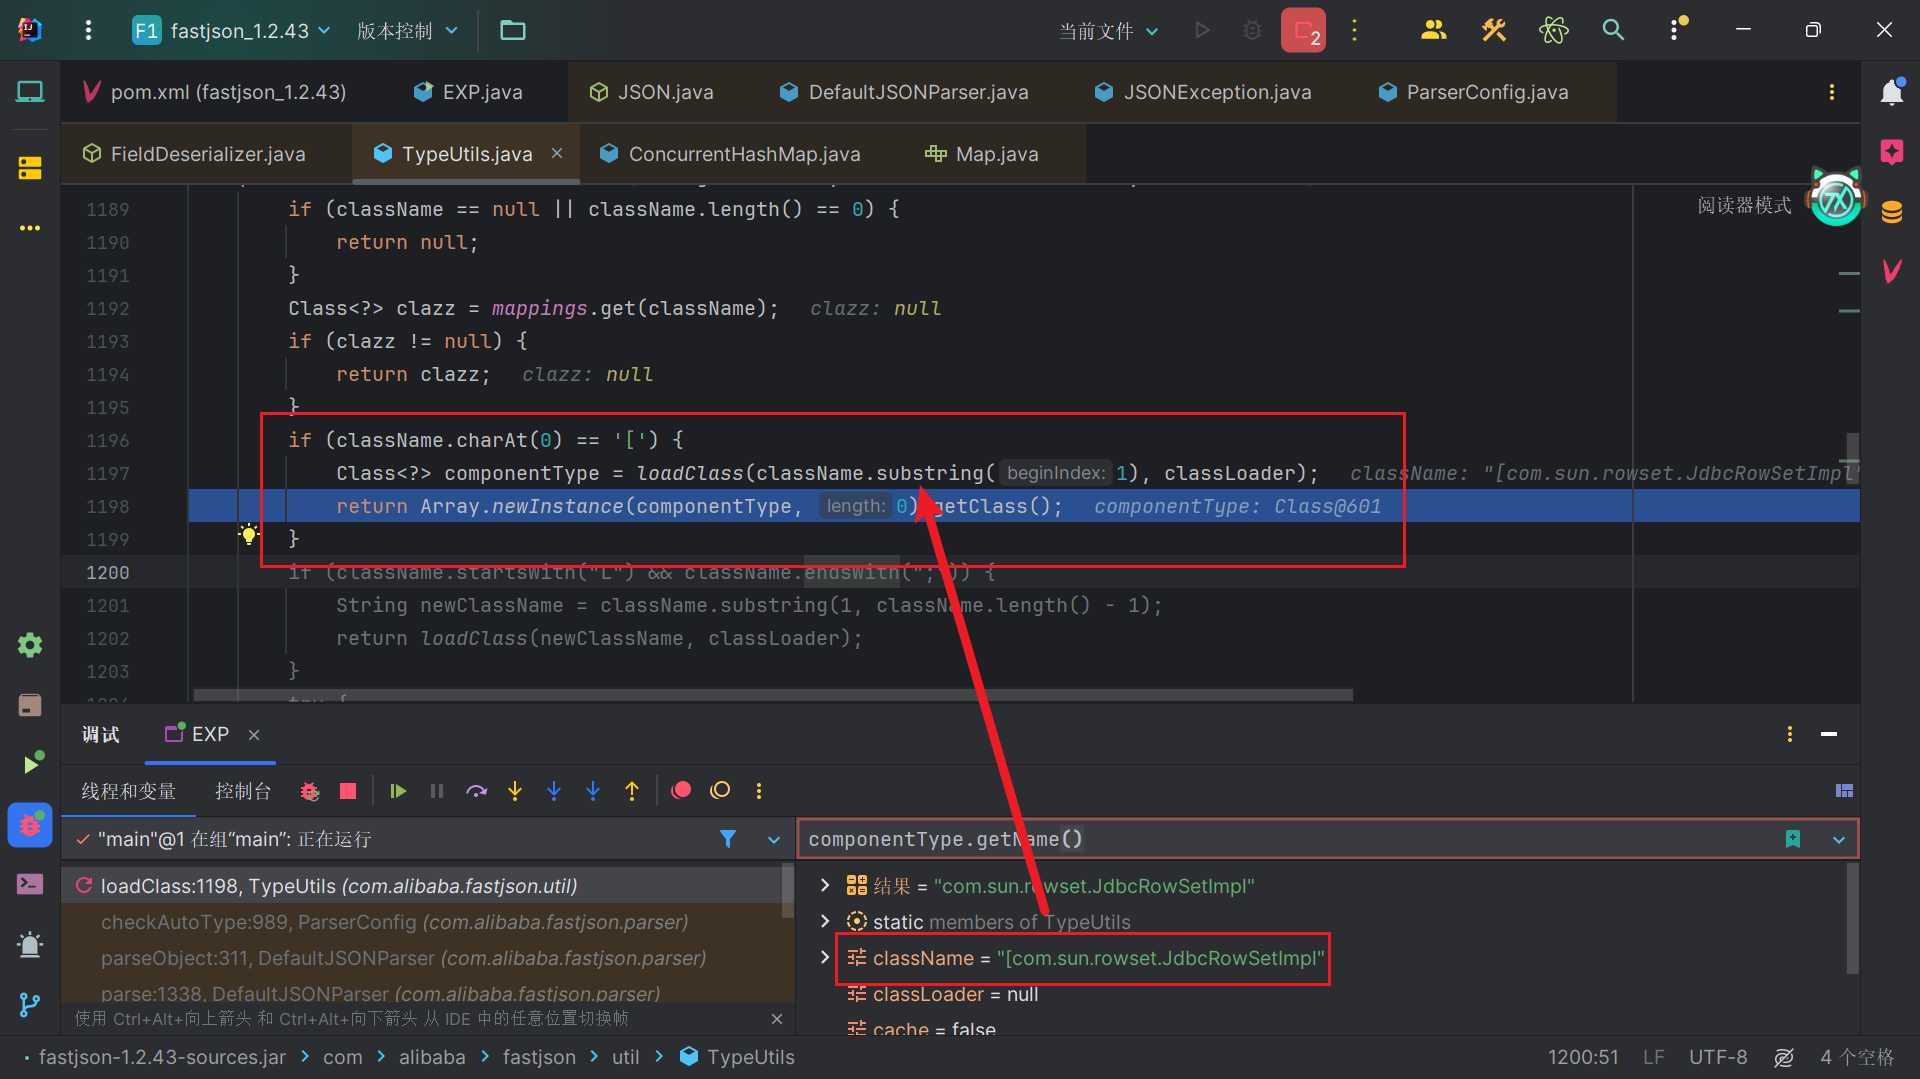Open the Terminal tool window icon
Viewport: 1920px width, 1079px height.
click(x=30, y=884)
